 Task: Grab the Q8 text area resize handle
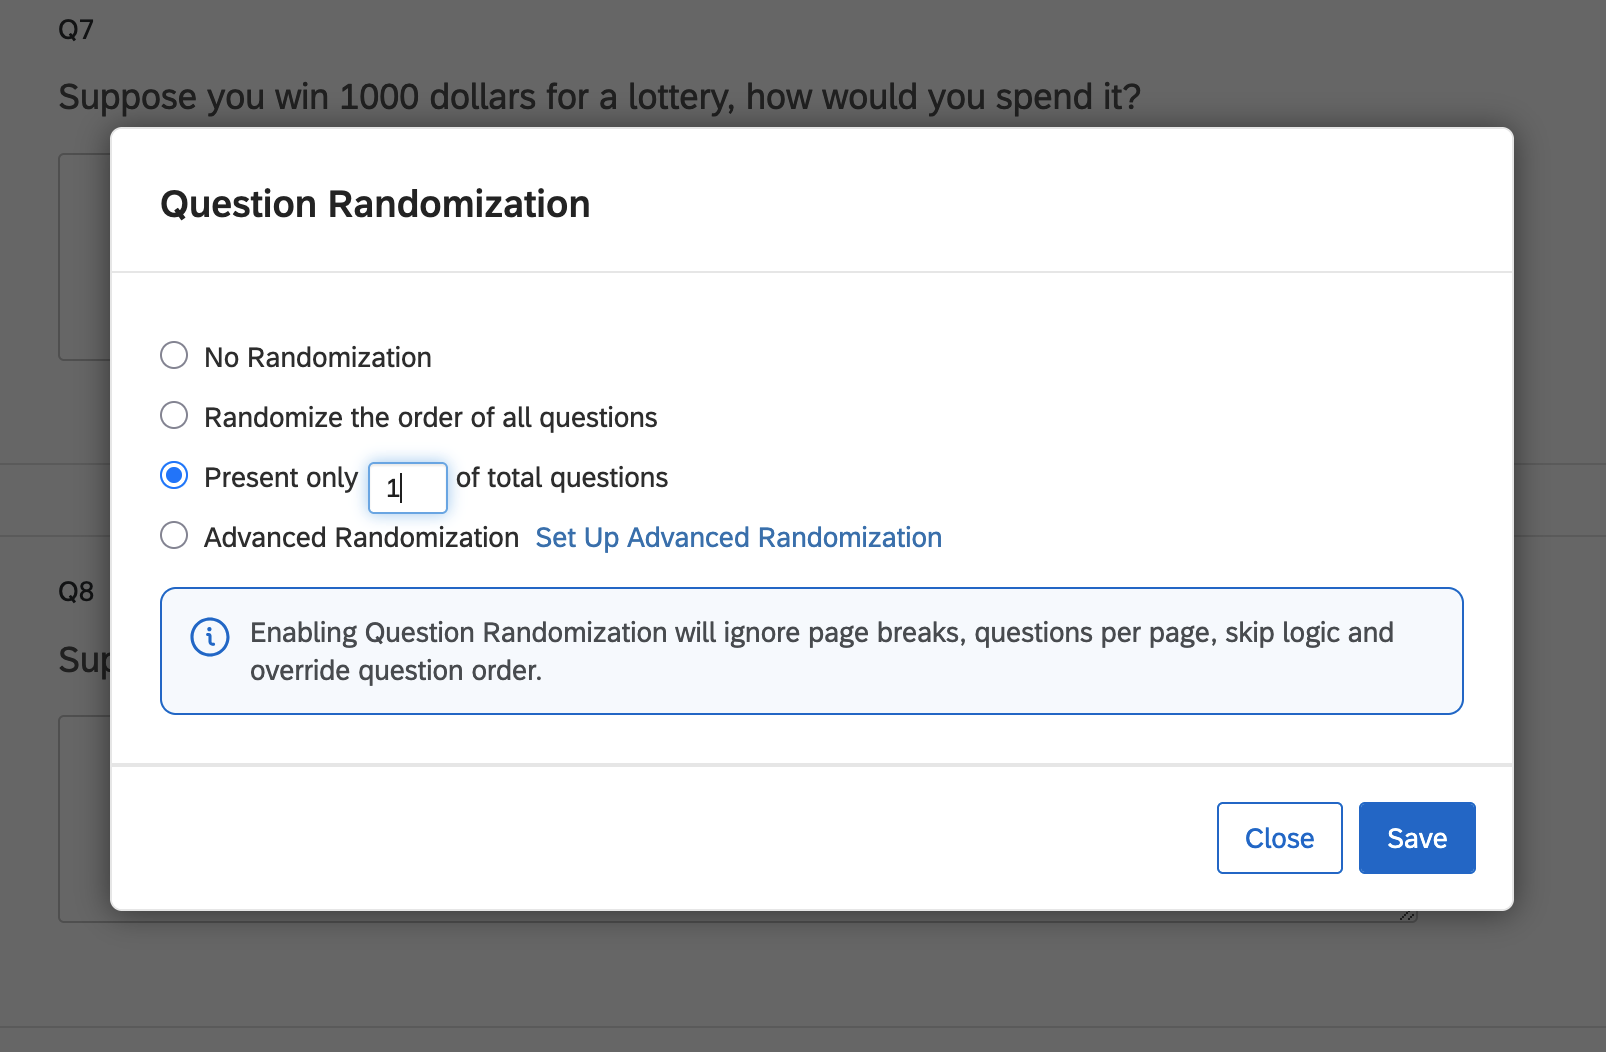pos(1408,915)
